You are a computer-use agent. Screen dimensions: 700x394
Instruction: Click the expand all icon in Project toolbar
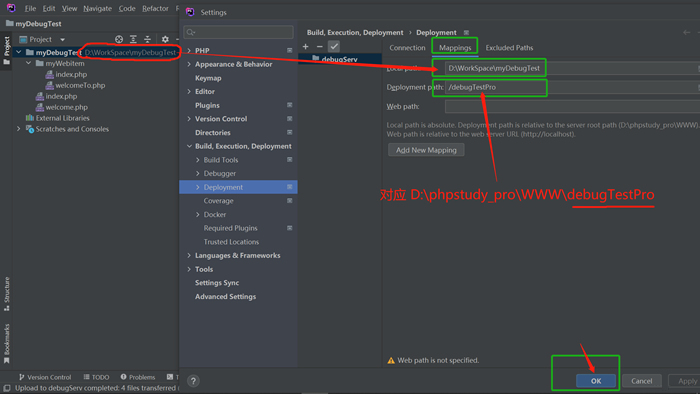click(133, 39)
